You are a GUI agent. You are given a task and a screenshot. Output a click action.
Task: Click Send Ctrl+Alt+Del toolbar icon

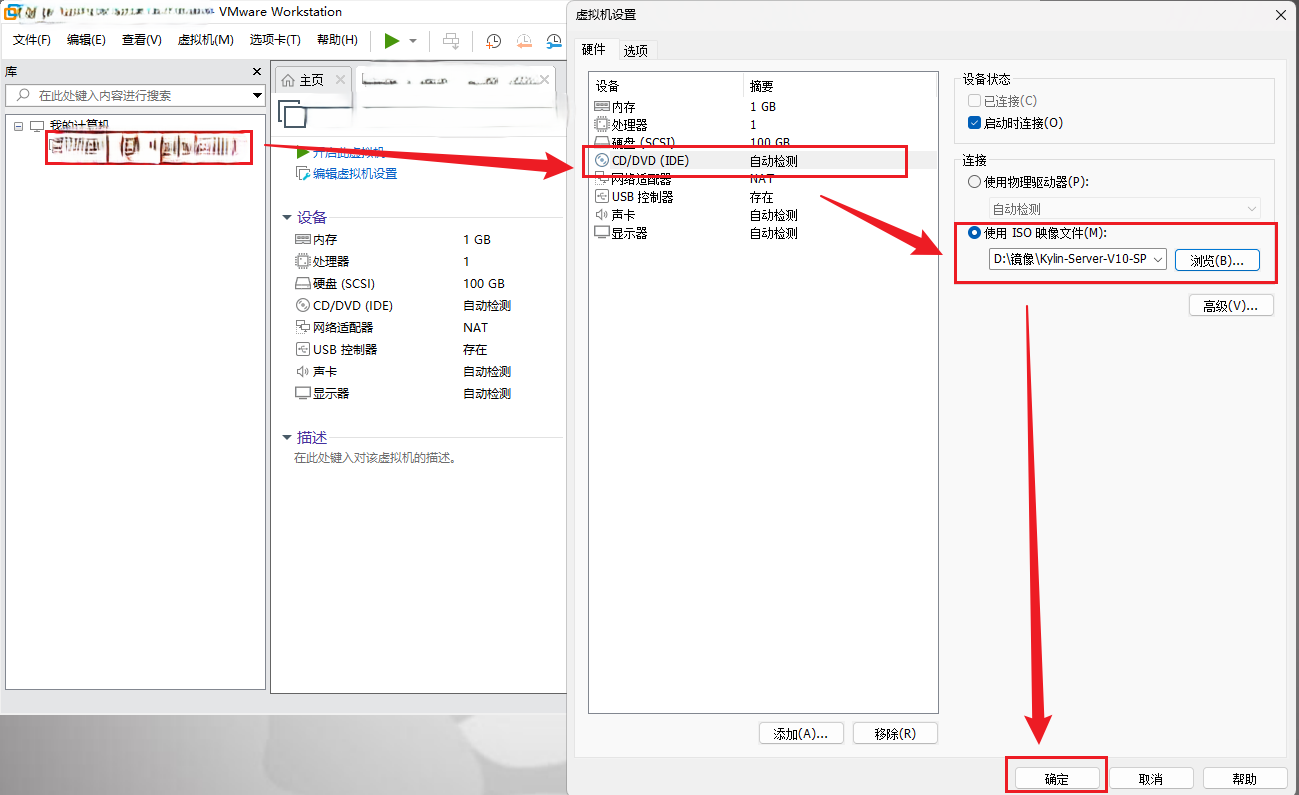(x=451, y=41)
